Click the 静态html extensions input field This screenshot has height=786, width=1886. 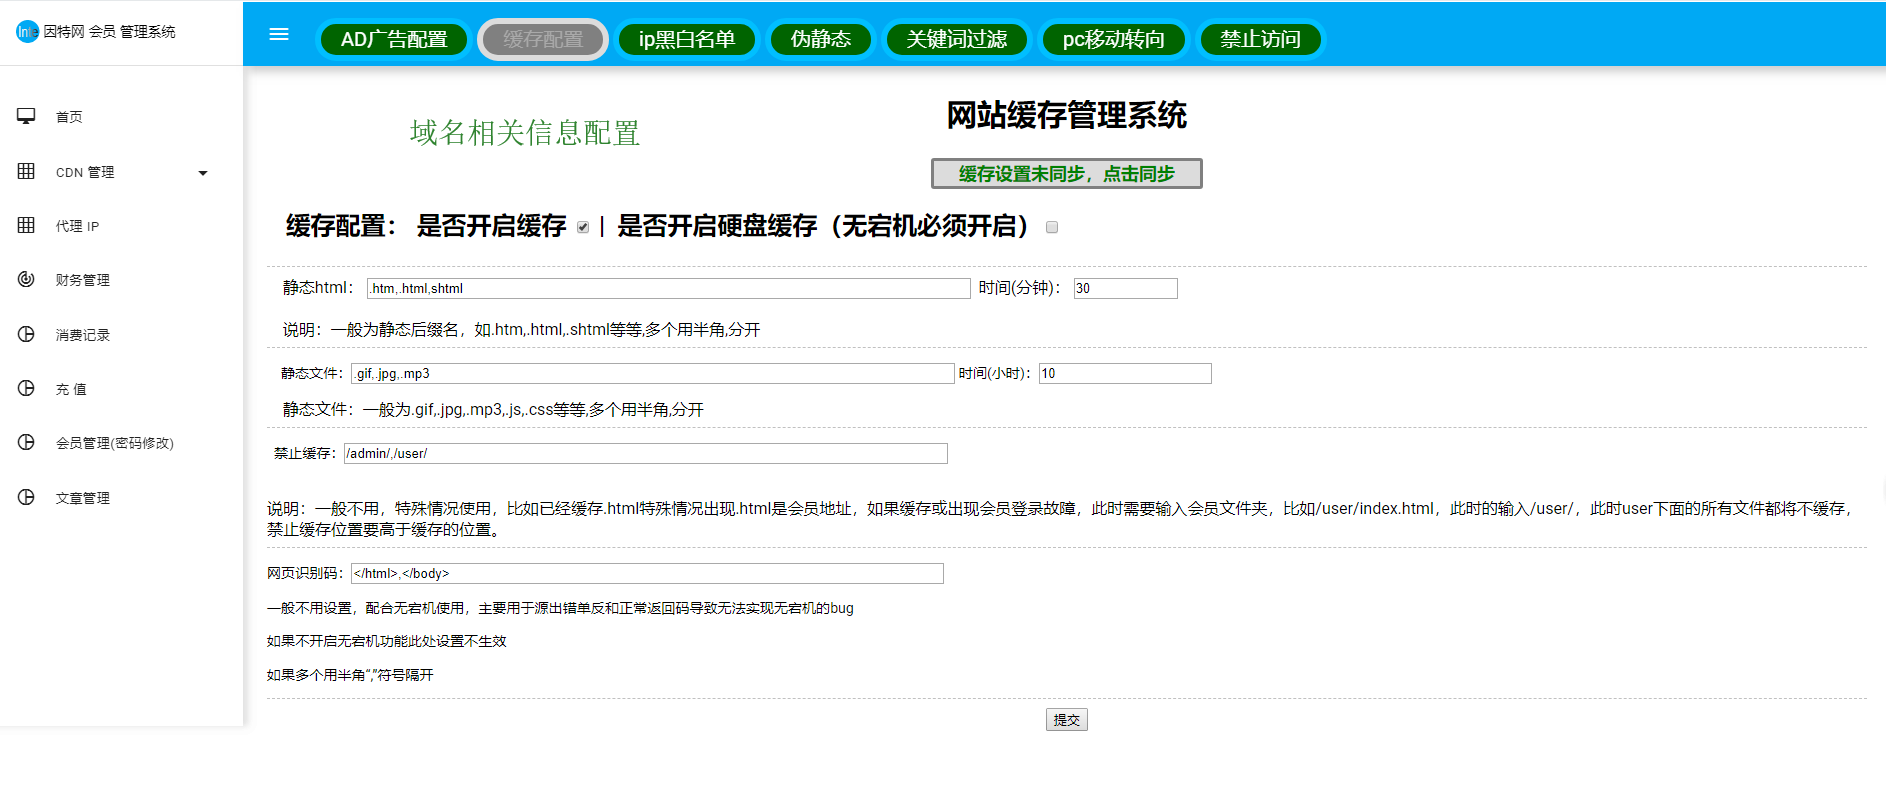click(x=668, y=288)
